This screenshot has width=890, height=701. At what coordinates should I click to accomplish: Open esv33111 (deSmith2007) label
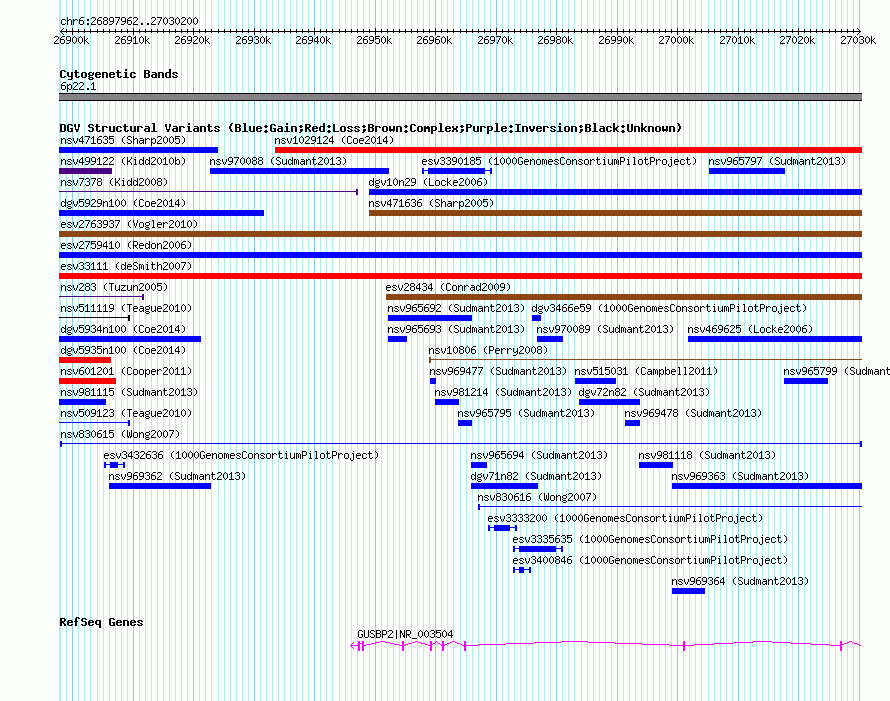(126, 266)
